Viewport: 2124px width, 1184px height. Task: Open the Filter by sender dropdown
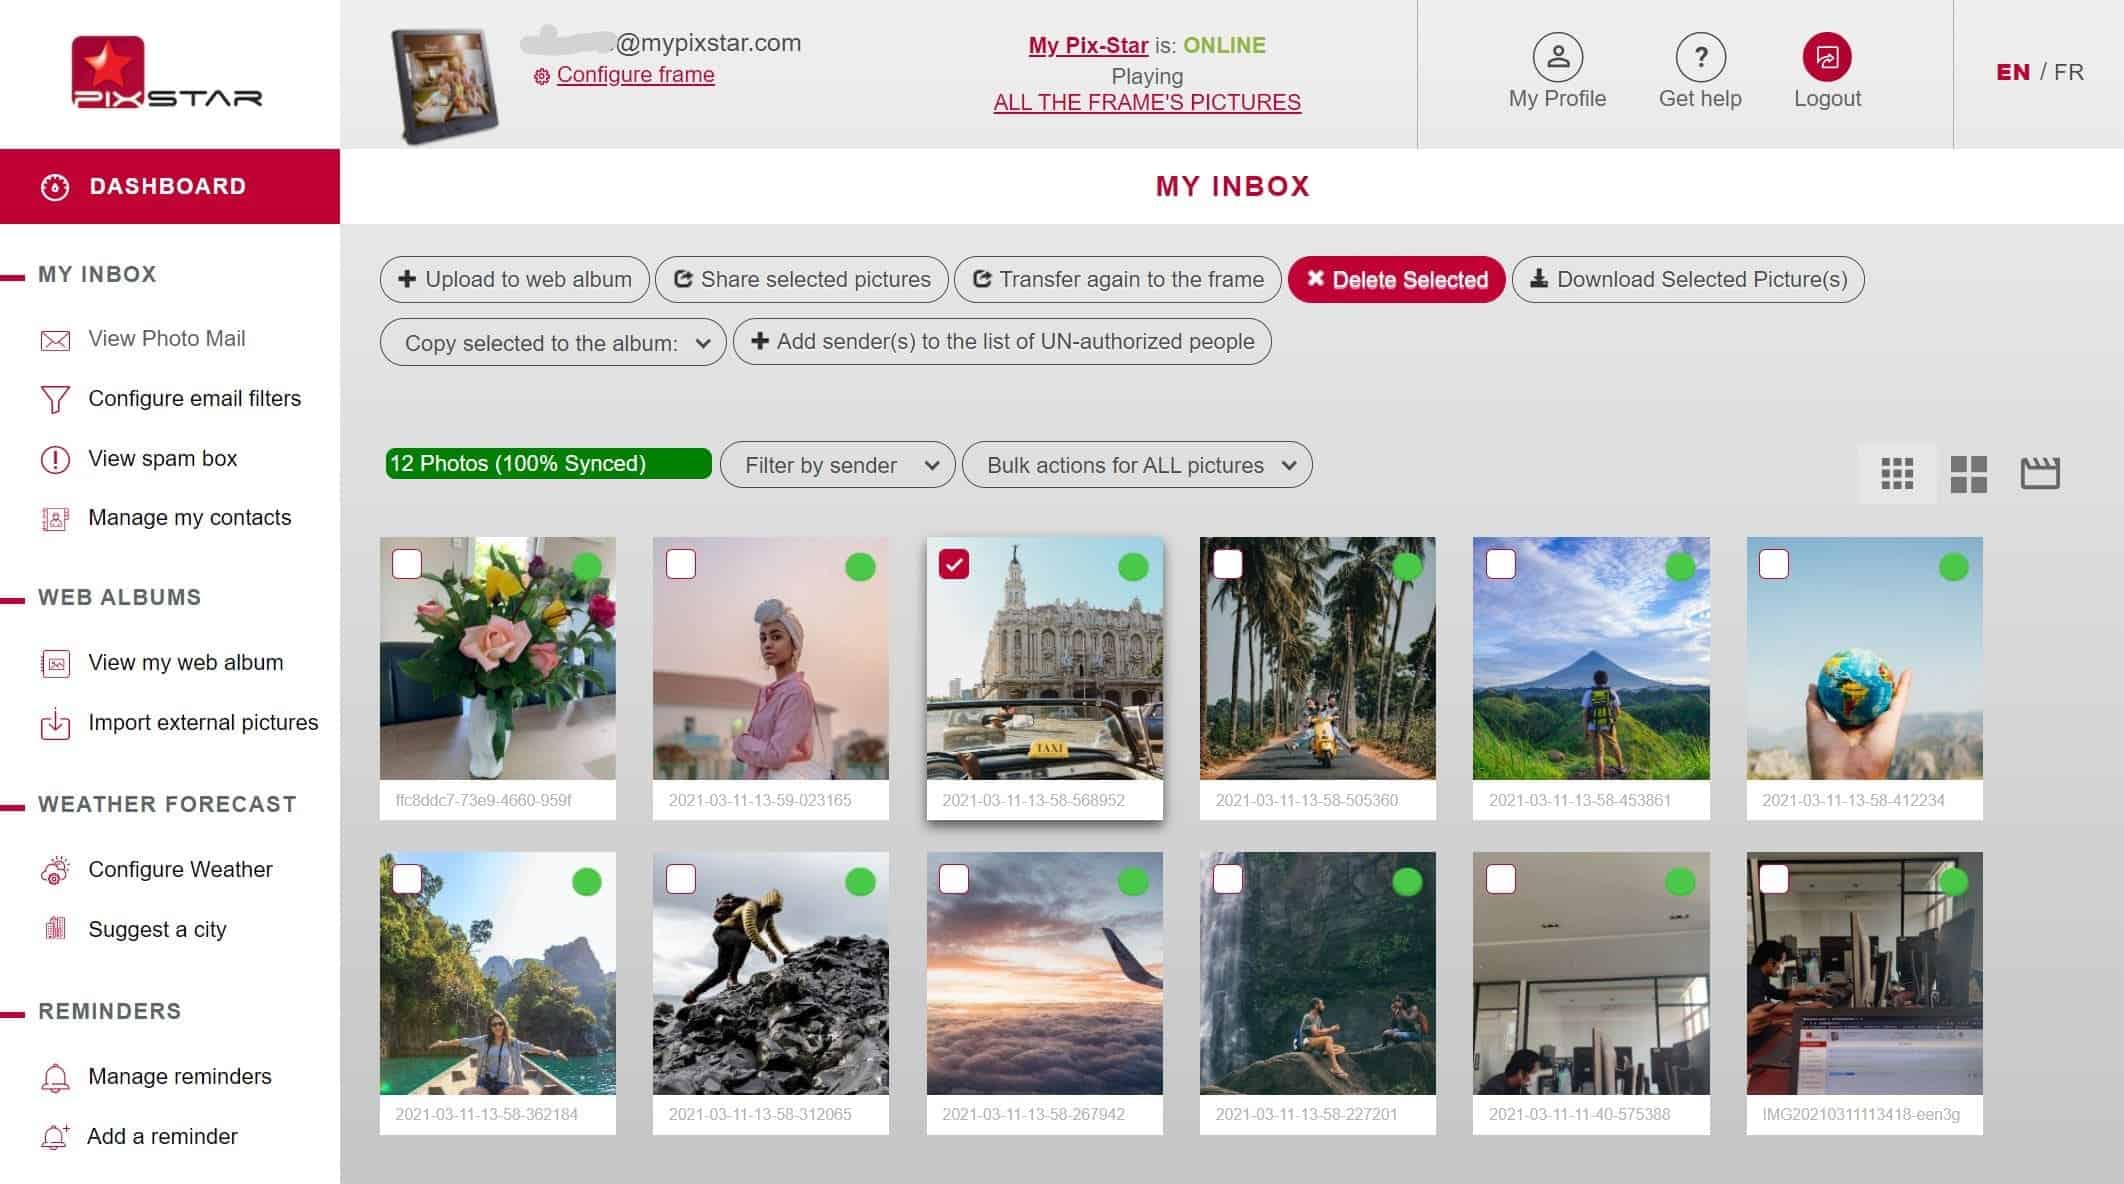pos(838,465)
